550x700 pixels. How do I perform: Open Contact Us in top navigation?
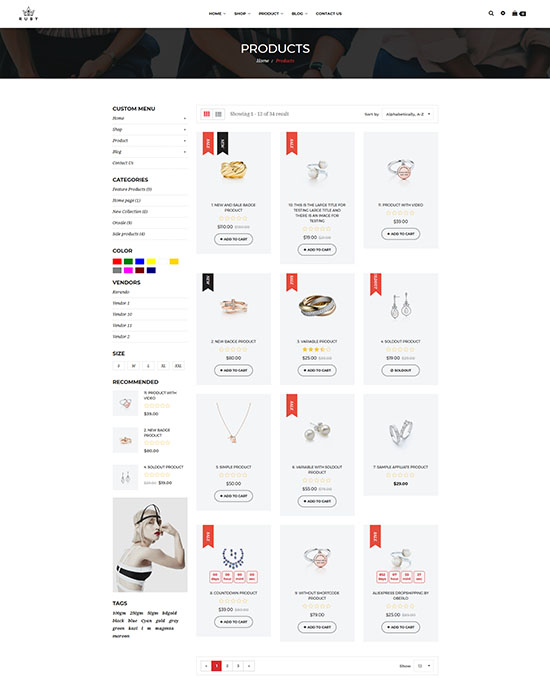(x=329, y=14)
